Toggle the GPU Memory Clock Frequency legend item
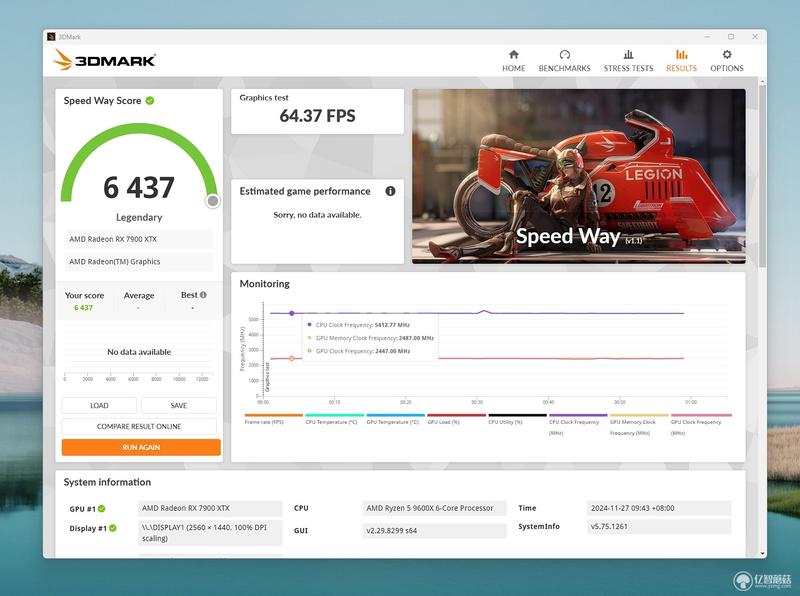The width and height of the screenshot is (800, 596). (x=639, y=425)
